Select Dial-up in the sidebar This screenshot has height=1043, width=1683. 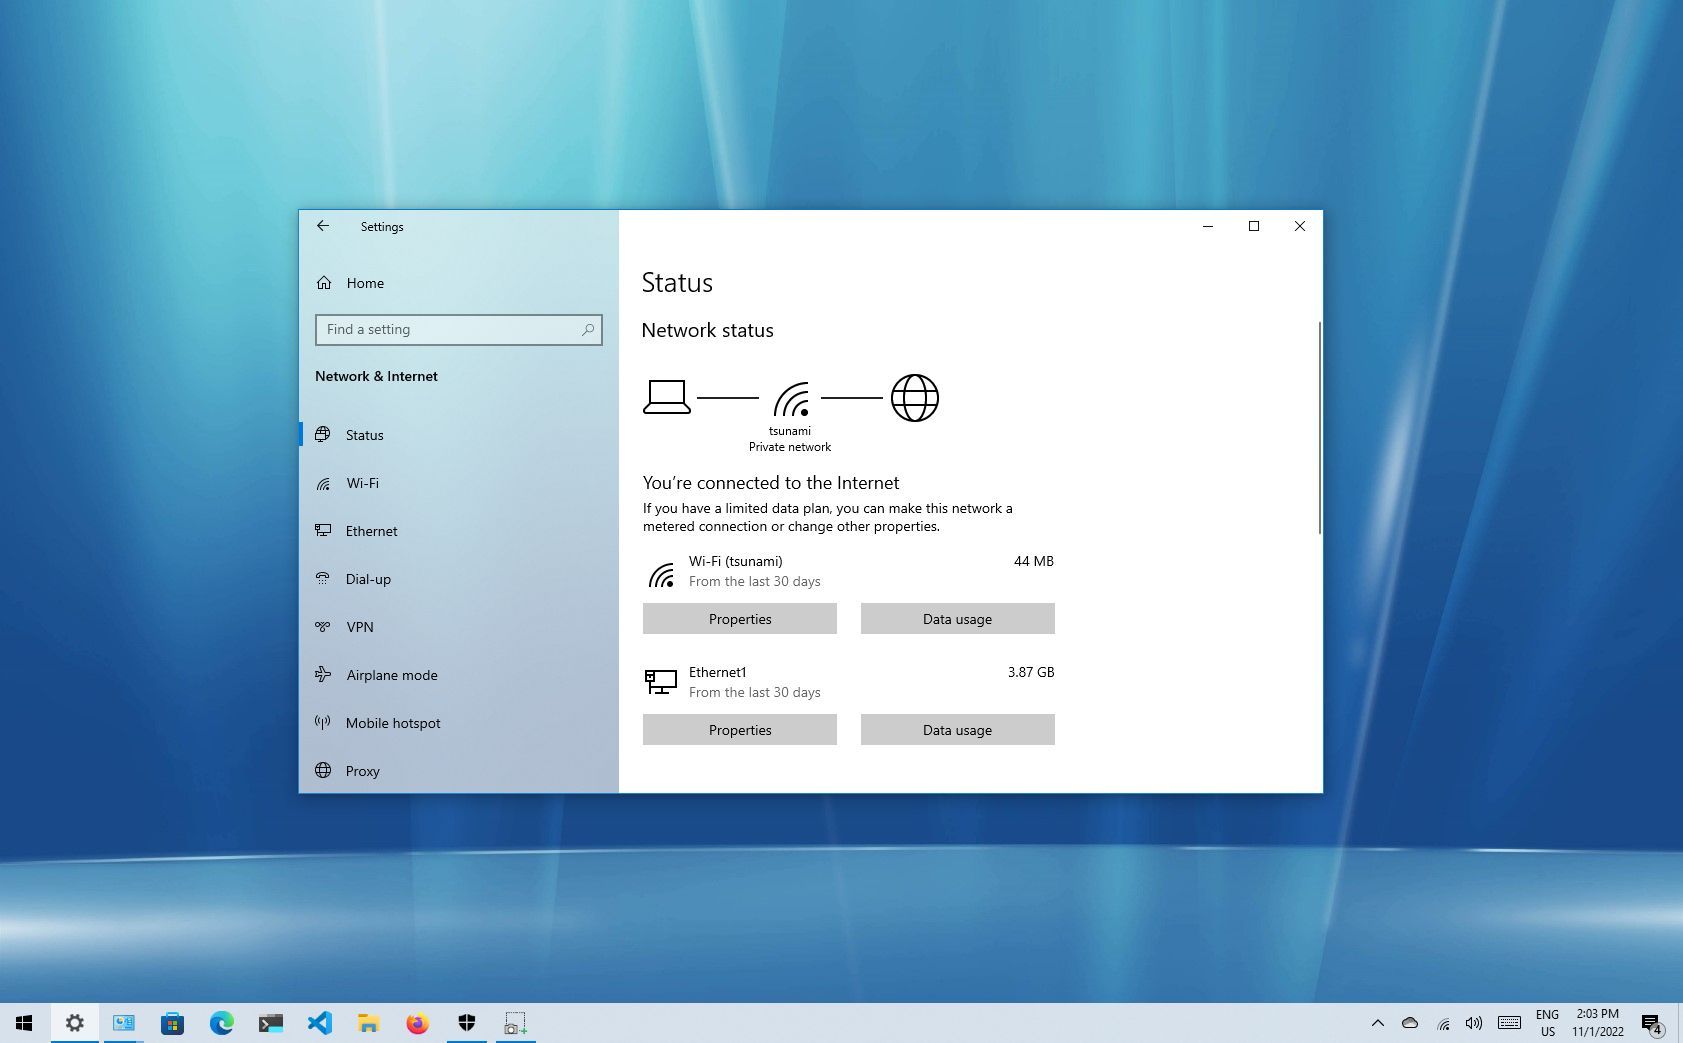pyautogui.click(x=368, y=579)
